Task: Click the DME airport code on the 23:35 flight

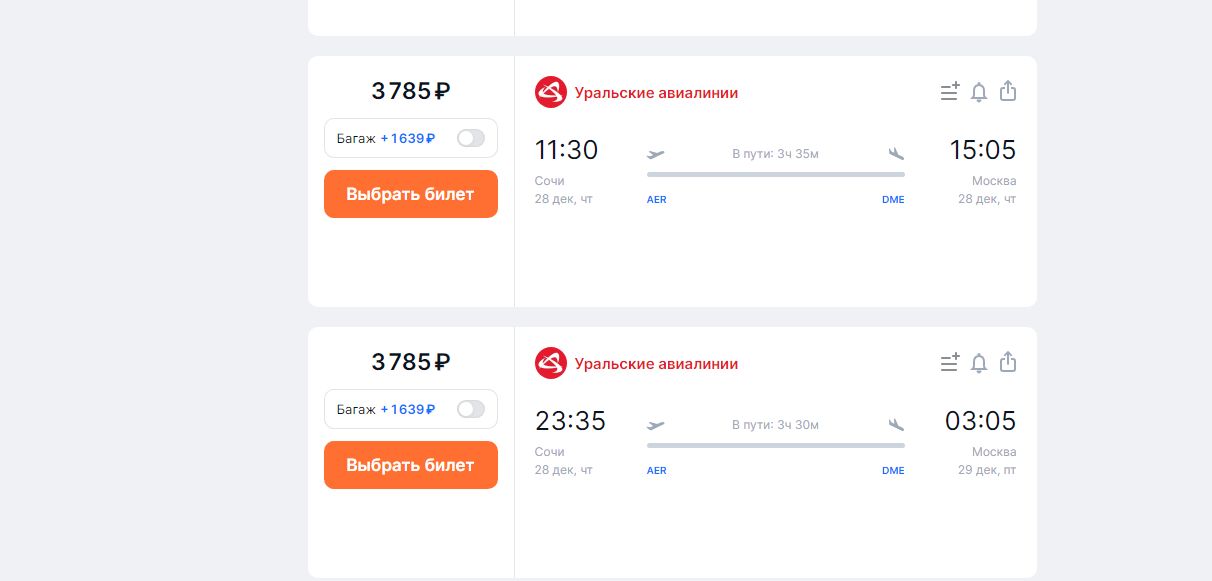Action: coord(893,471)
